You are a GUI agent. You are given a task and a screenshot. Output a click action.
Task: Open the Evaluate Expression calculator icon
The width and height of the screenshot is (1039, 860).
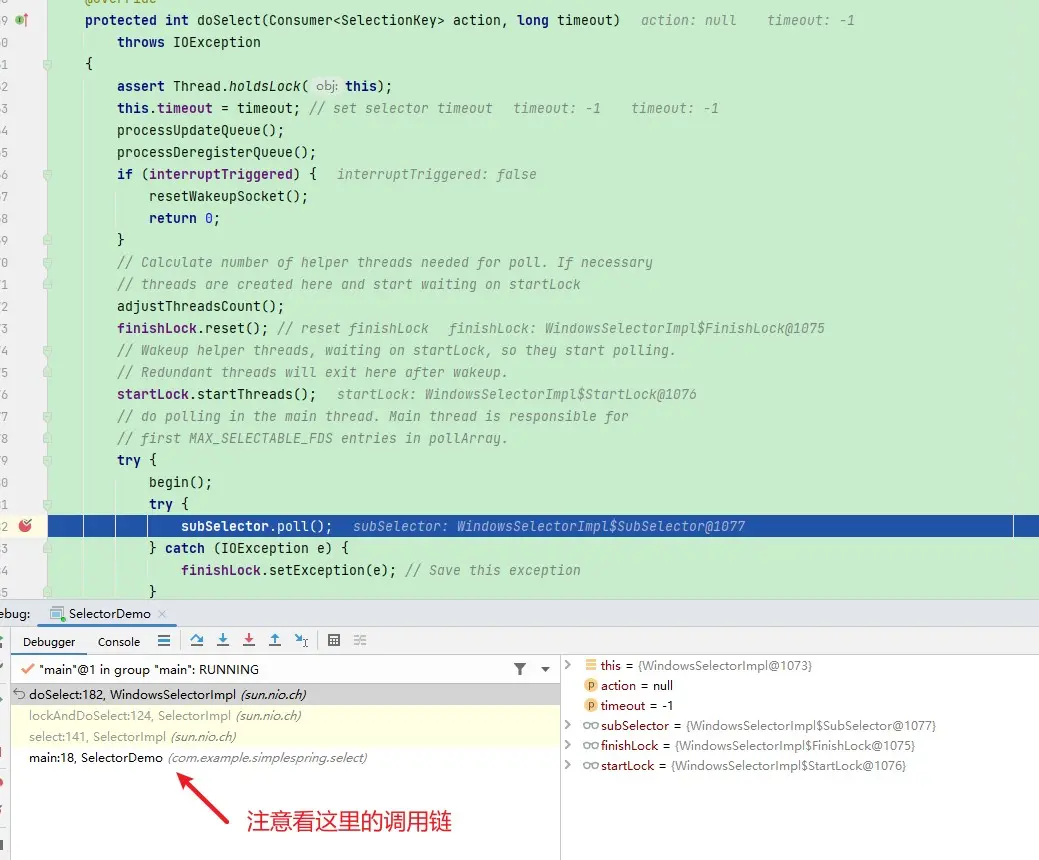click(334, 640)
